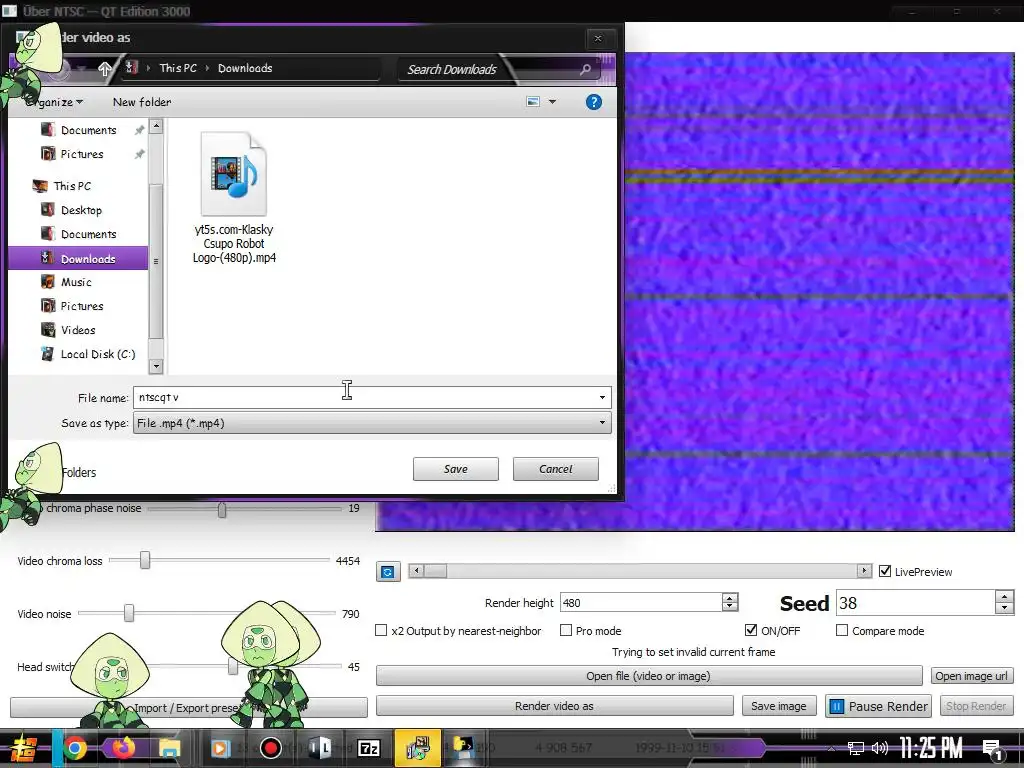1024x768 pixels.
Task: Click the red record button taskbar icon
Action: click(270, 748)
